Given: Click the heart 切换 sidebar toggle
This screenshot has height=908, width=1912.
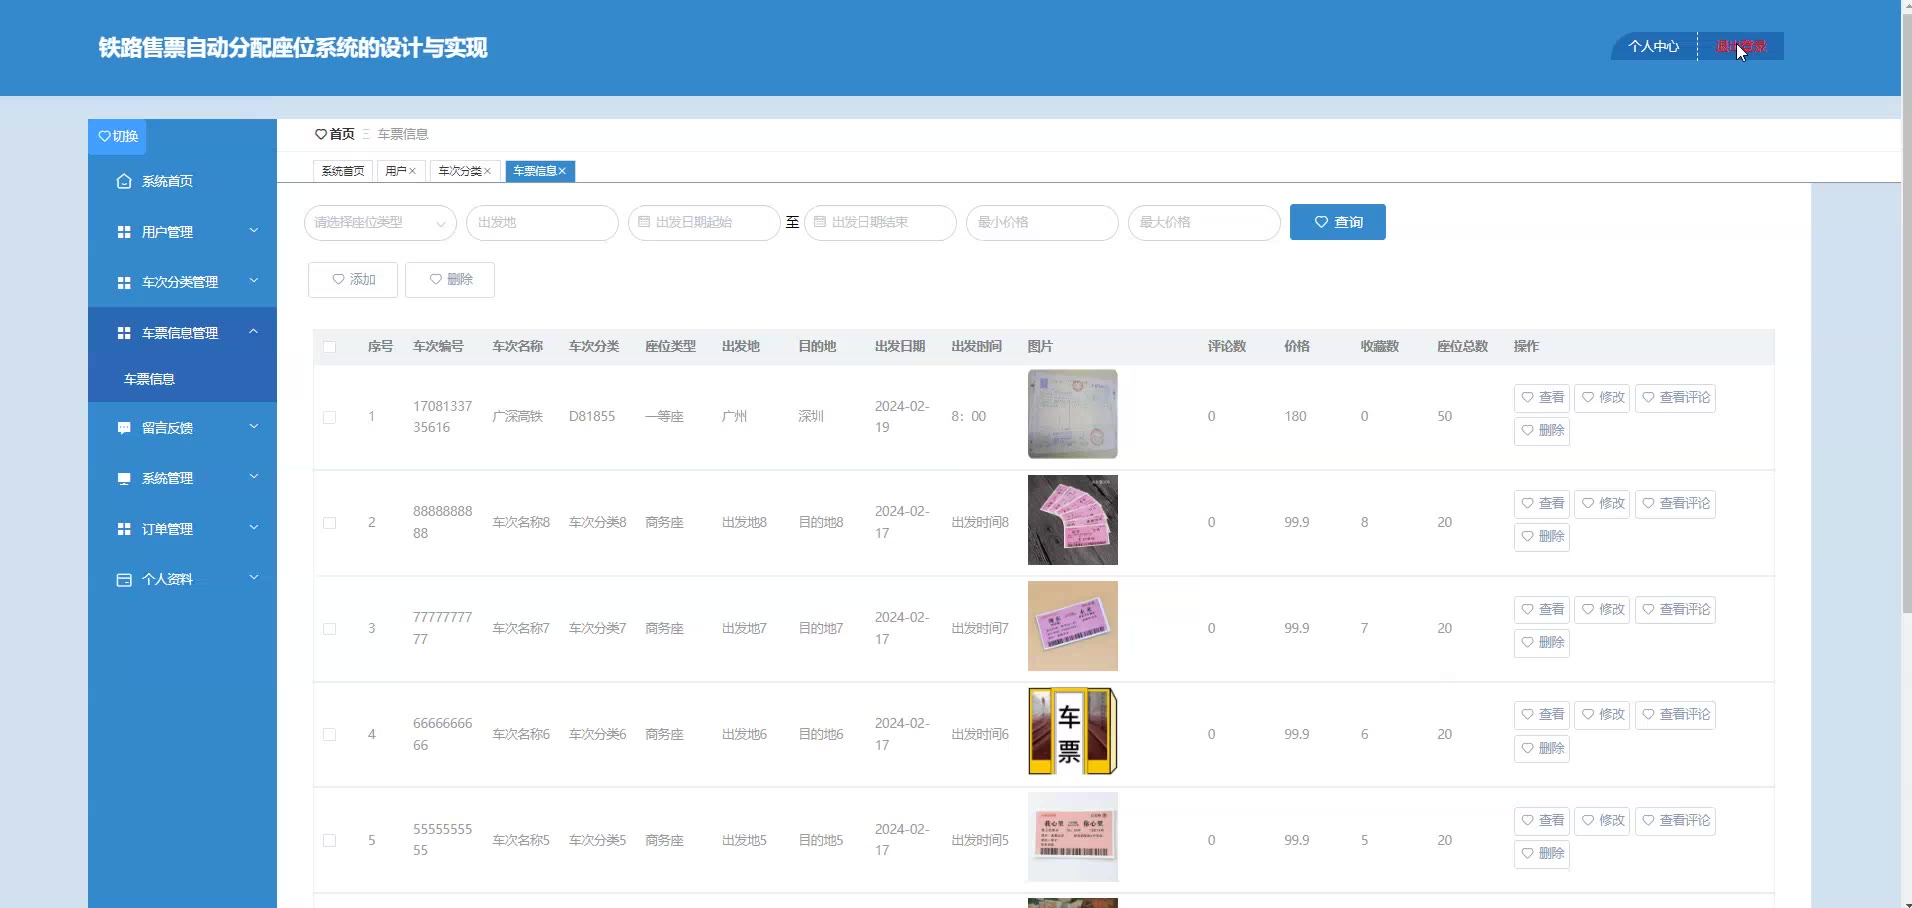Looking at the screenshot, I should point(118,136).
